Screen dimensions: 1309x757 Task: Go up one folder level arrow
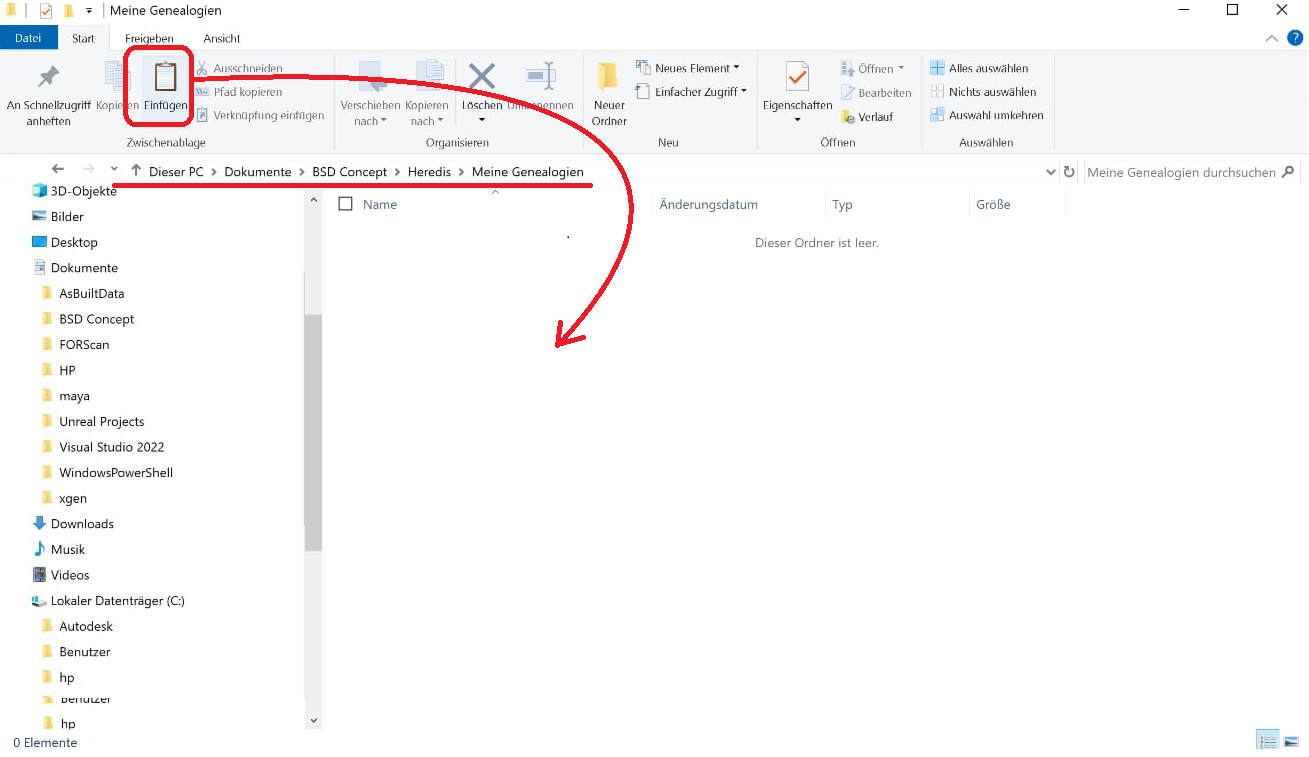pyautogui.click(x=136, y=171)
